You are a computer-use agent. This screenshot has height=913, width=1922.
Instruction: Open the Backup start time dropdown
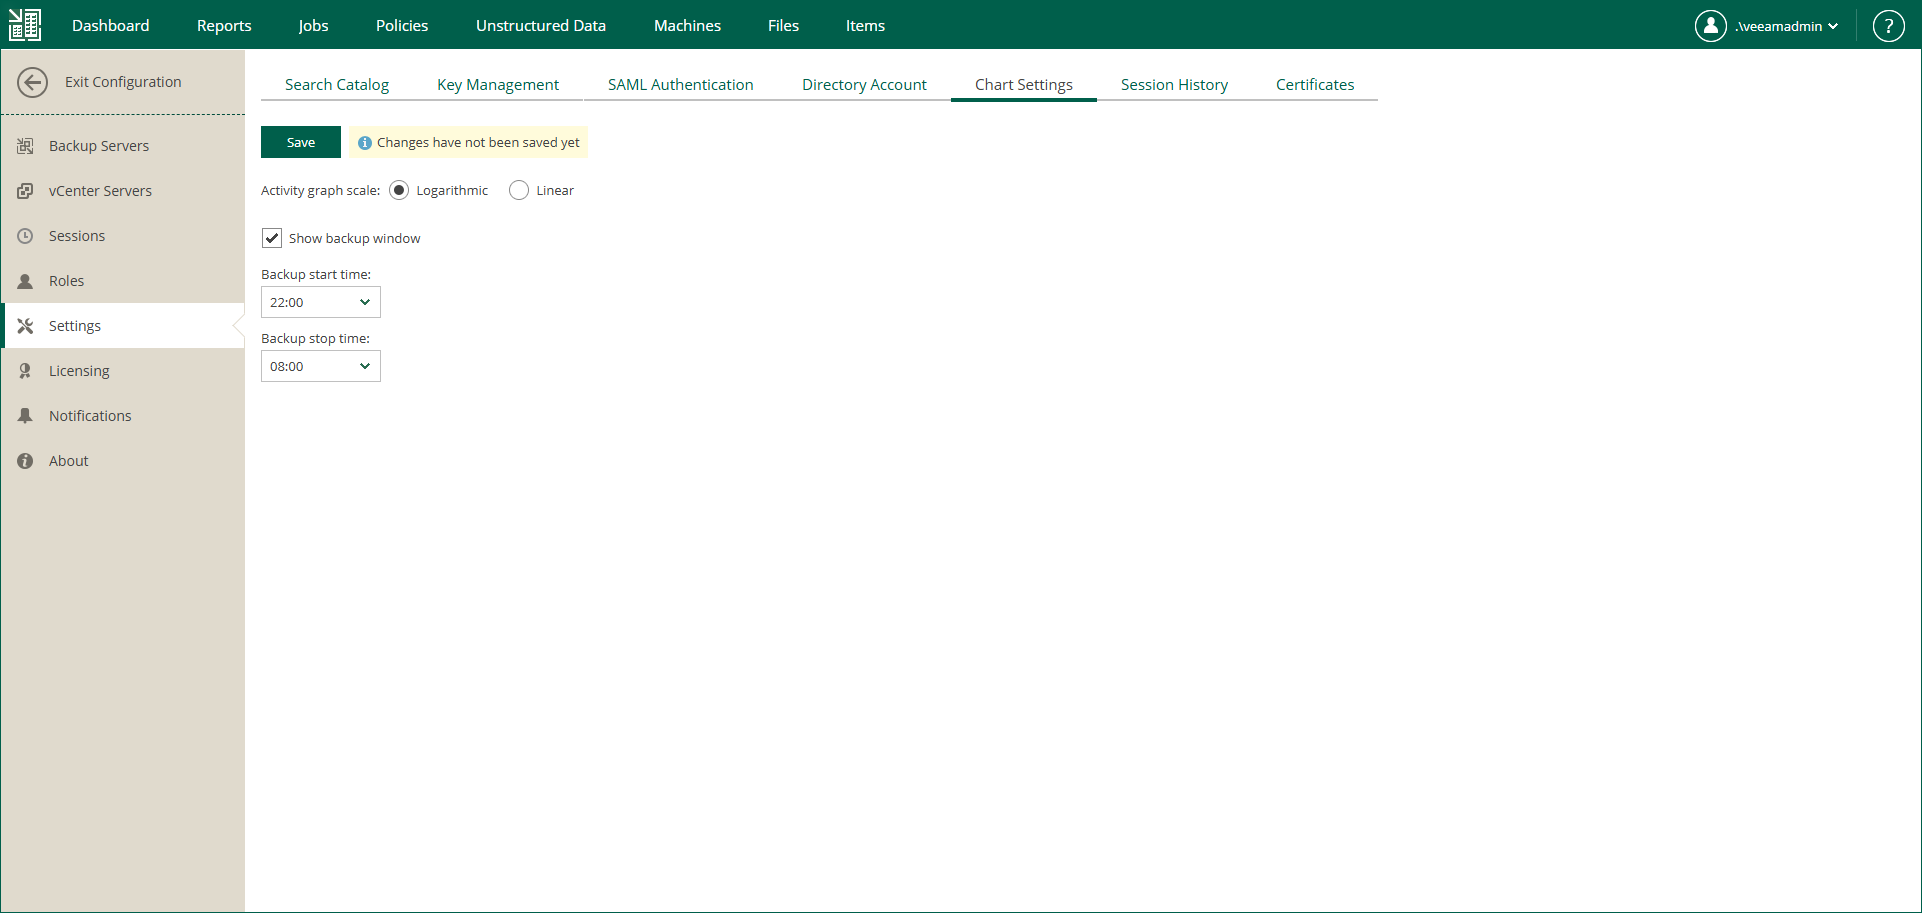coord(320,302)
